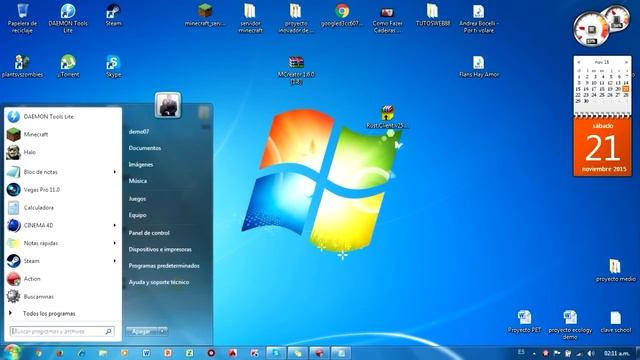Click the ES language indicator in taskbar
Screen dimensions: 640x360
(x=521, y=352)
